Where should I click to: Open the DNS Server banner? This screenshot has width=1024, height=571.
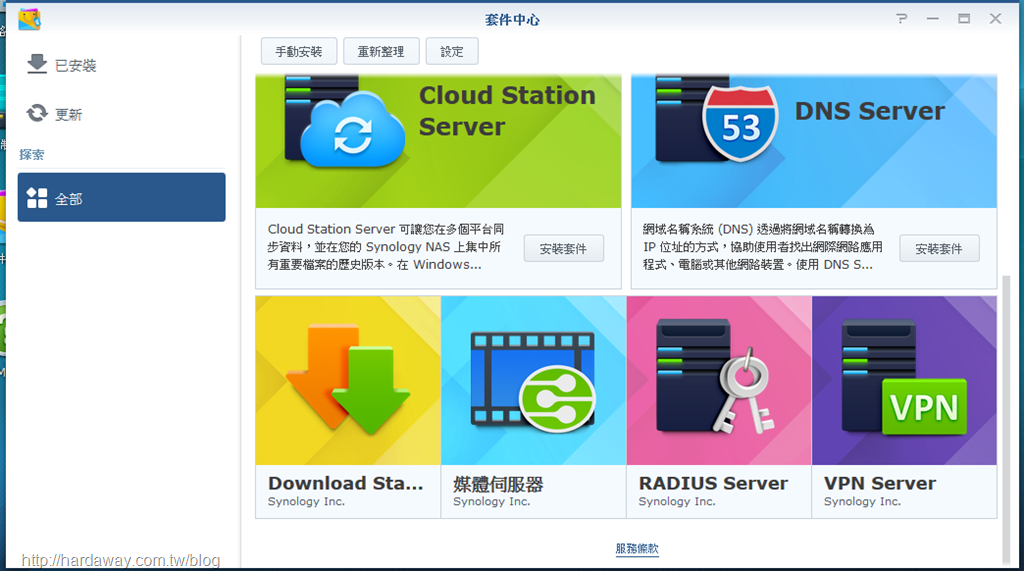pos(814,141)
